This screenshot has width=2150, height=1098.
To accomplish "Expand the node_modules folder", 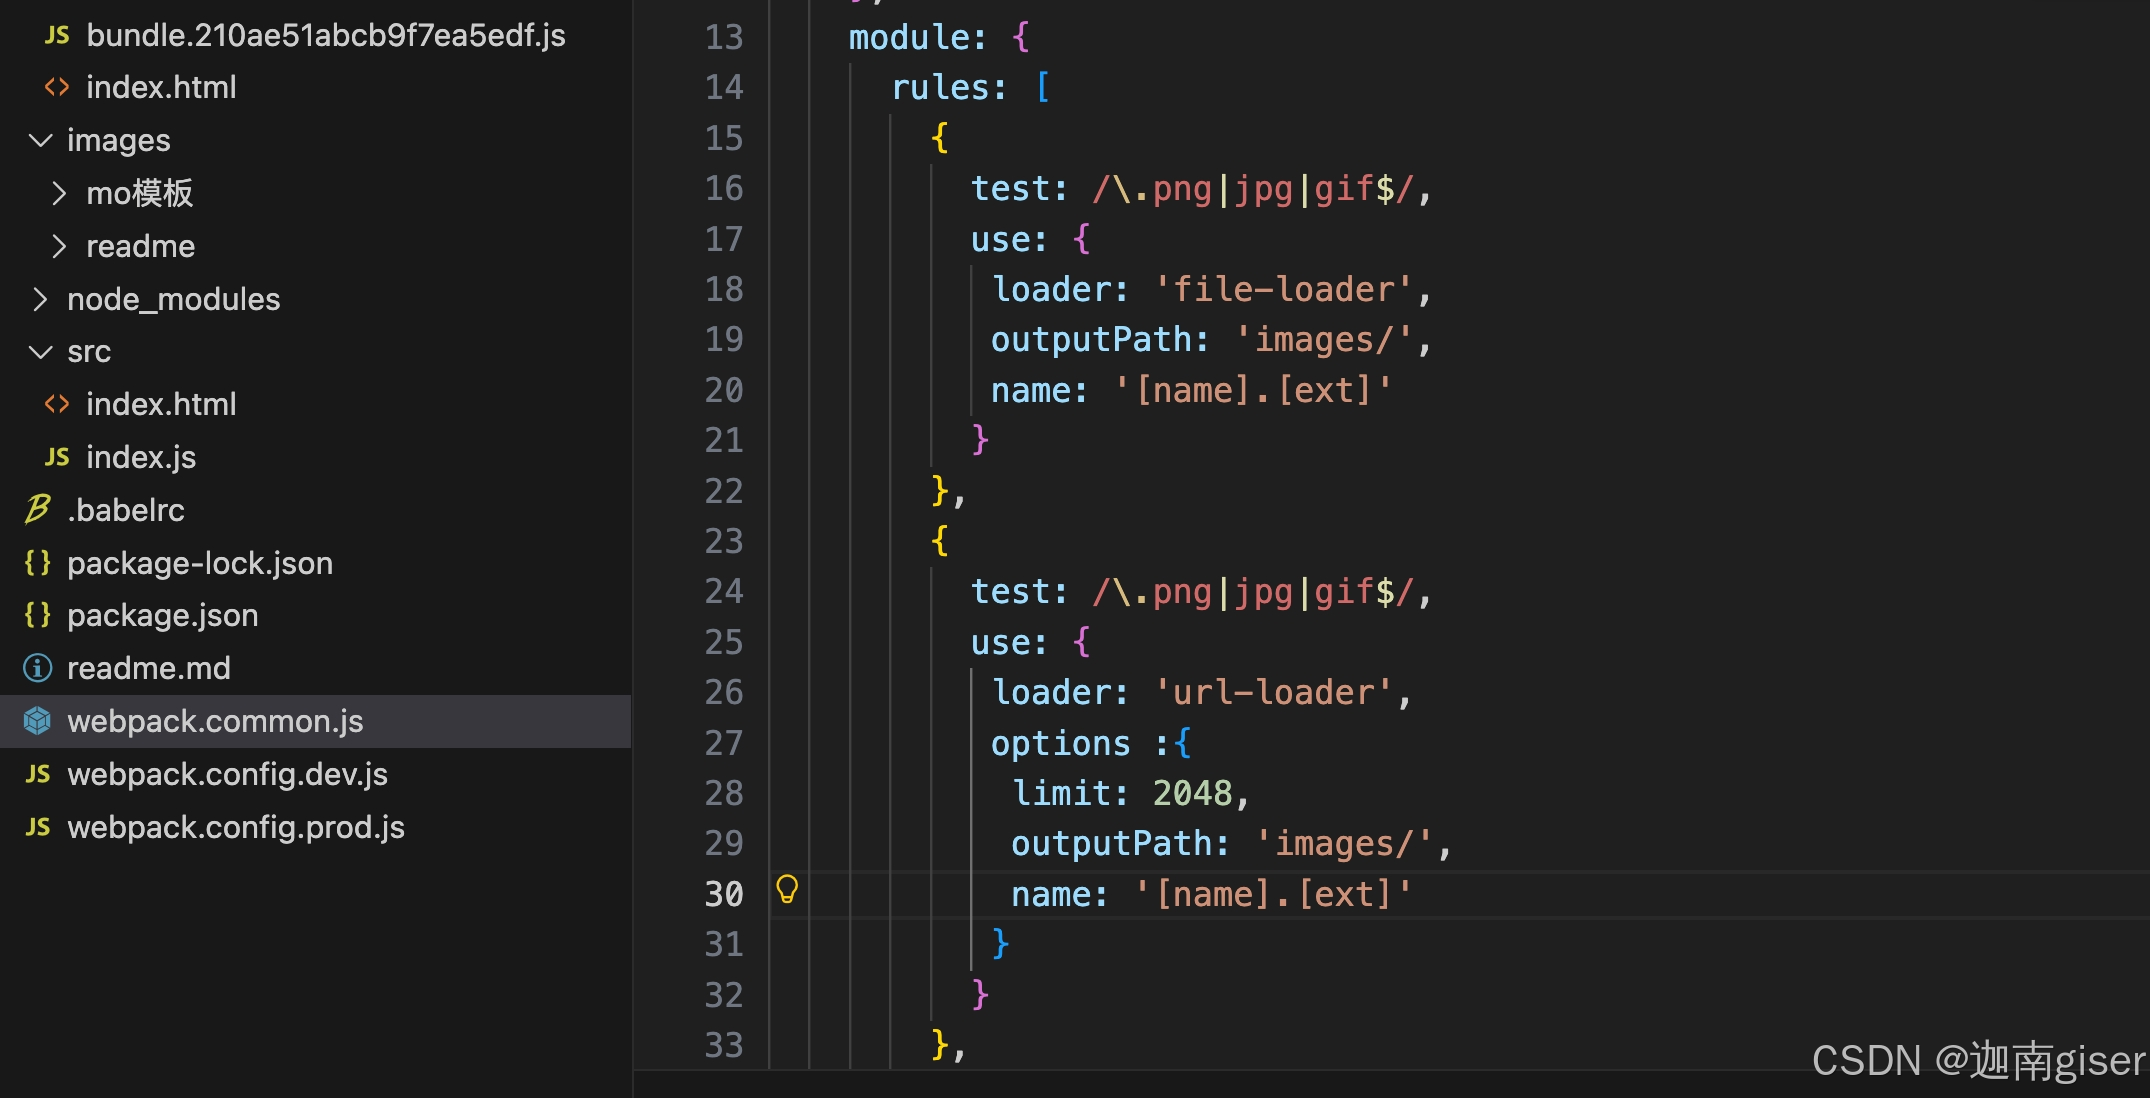I will point(40,299).
